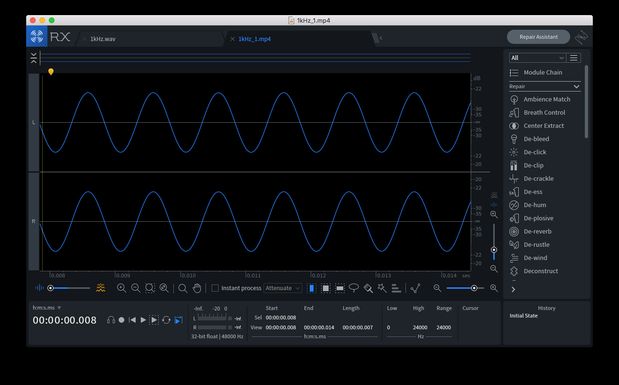Viewport: 619px width, 385px height.
Task: Click the waveform/spectrogram opacity slider handle
Action: click(x=51, y=288)
